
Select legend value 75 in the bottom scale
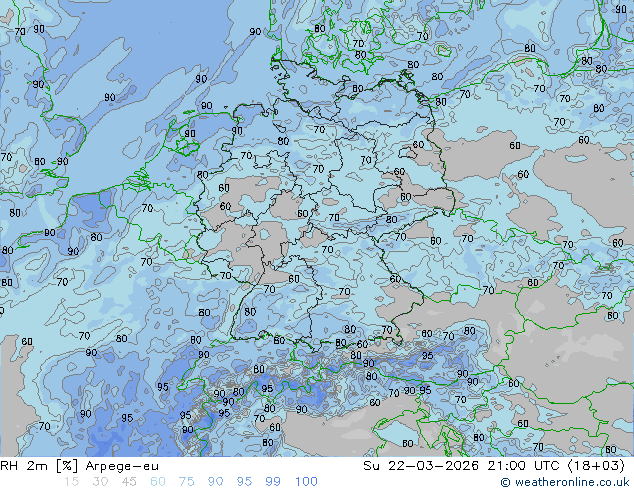pos(186,482)
